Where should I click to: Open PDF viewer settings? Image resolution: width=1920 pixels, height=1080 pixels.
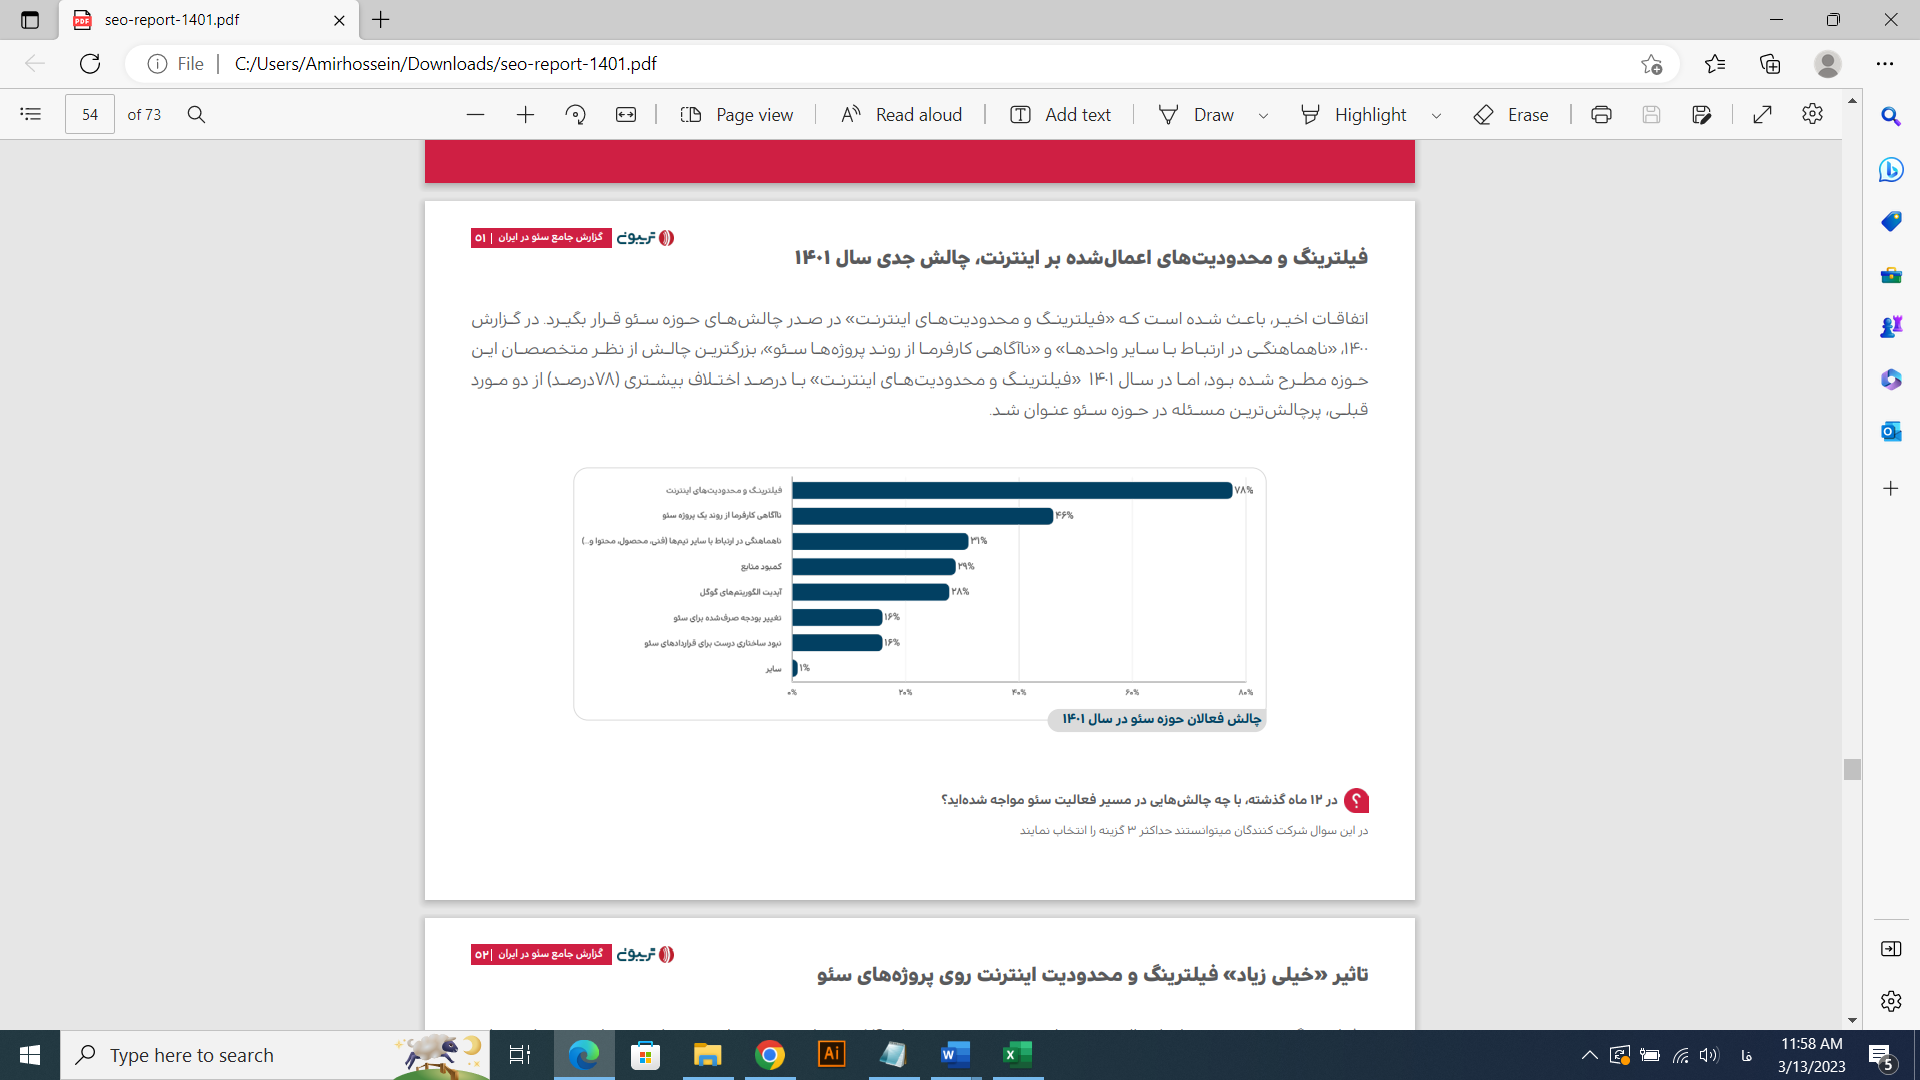tap(1813, 114)
